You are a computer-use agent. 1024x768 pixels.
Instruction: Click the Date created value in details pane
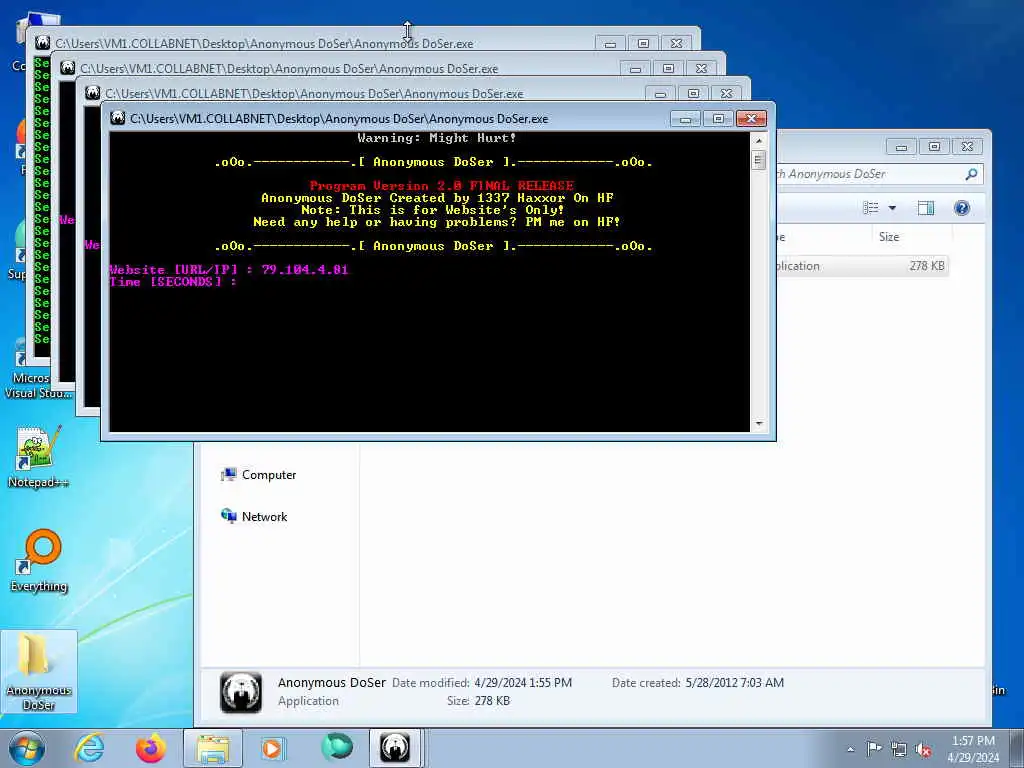(734, 682)
